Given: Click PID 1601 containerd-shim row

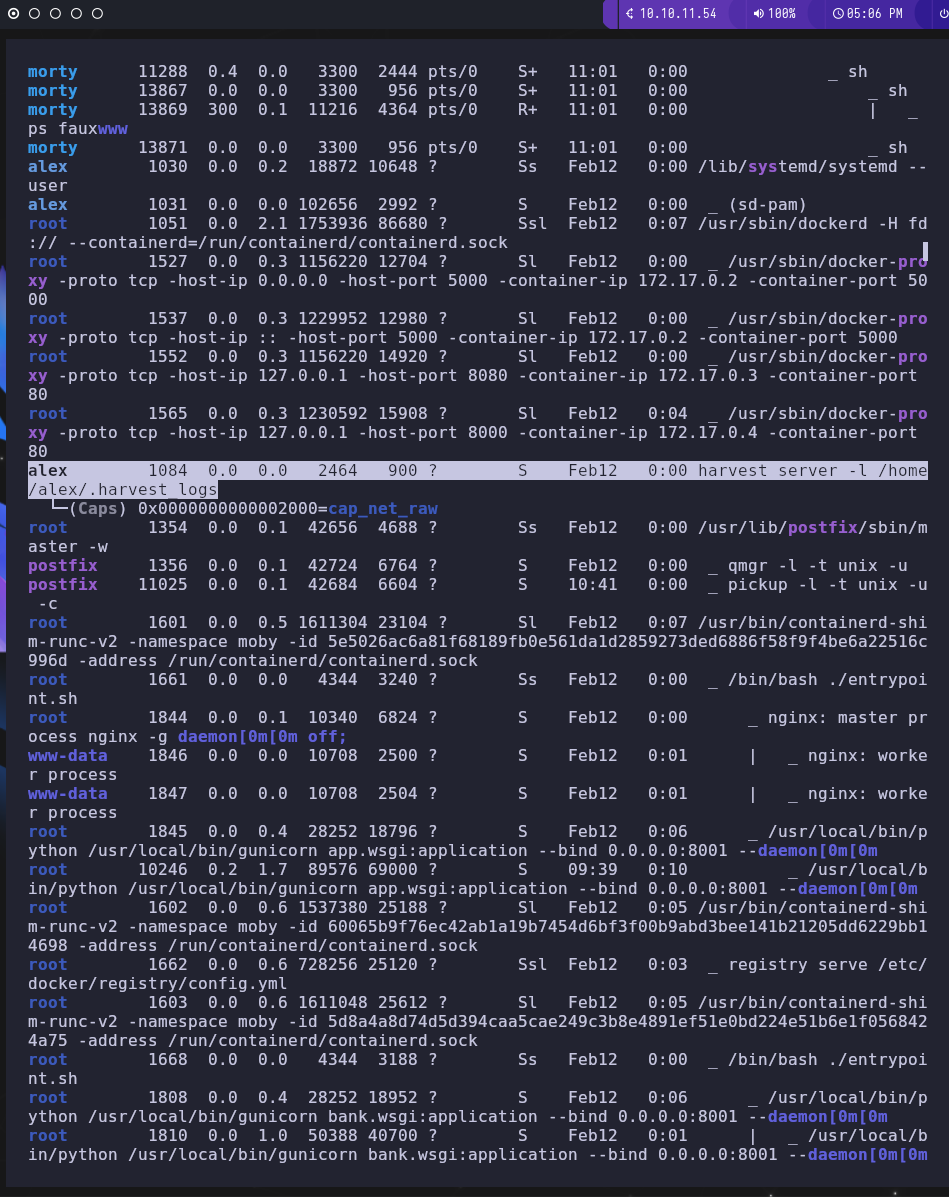Looking at the screenshot, I should tap(168, 623).
